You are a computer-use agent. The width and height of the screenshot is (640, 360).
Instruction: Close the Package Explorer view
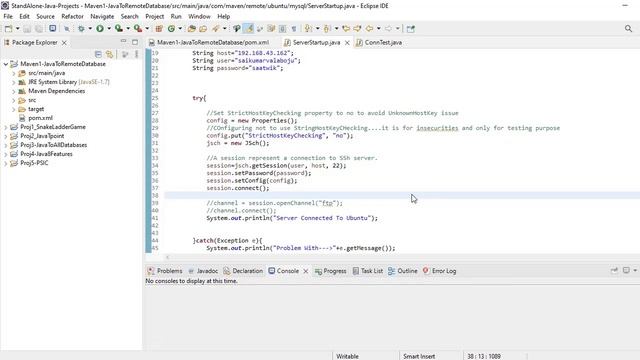pos(64,42)
